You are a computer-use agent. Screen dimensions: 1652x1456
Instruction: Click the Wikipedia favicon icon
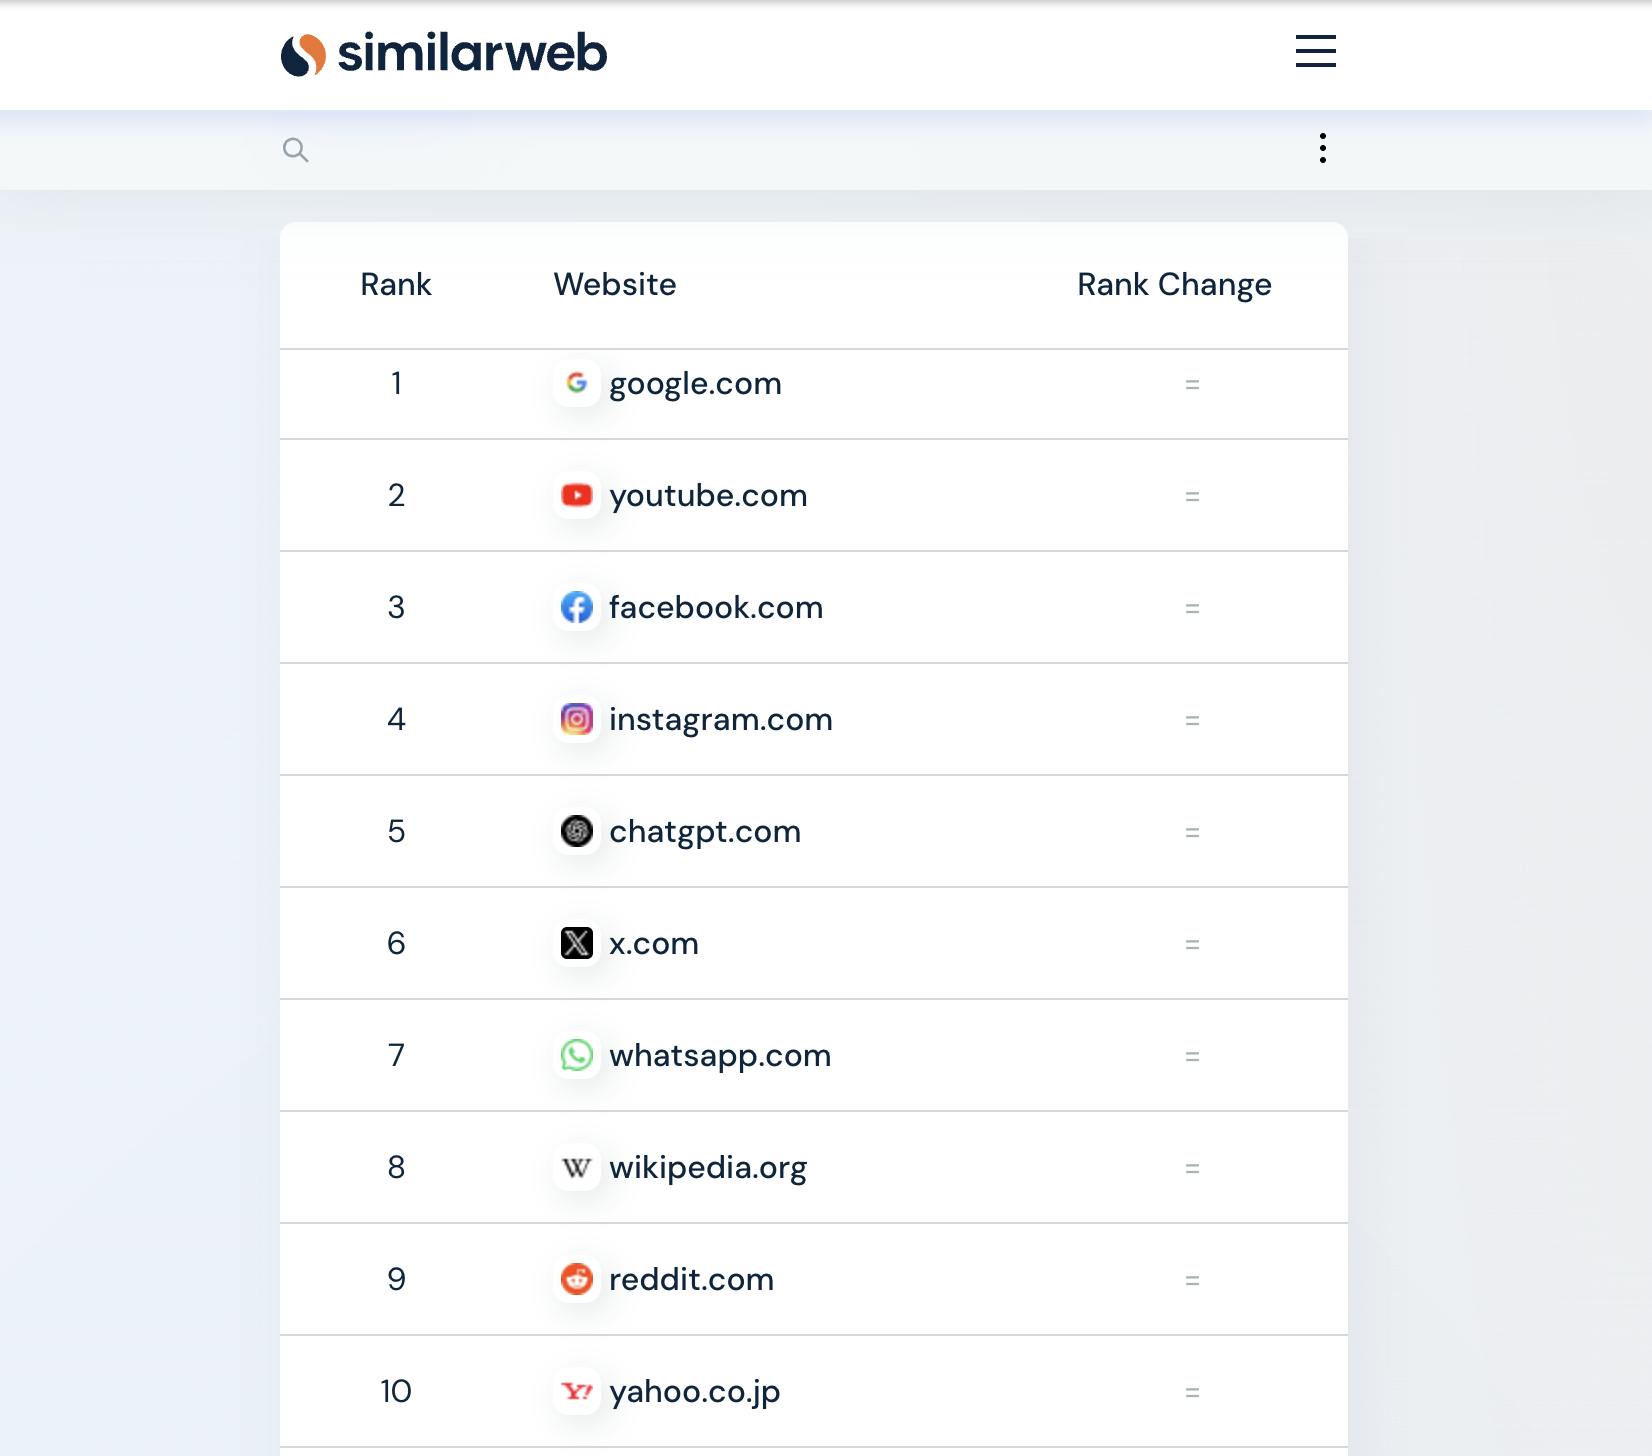[577, 1167]
